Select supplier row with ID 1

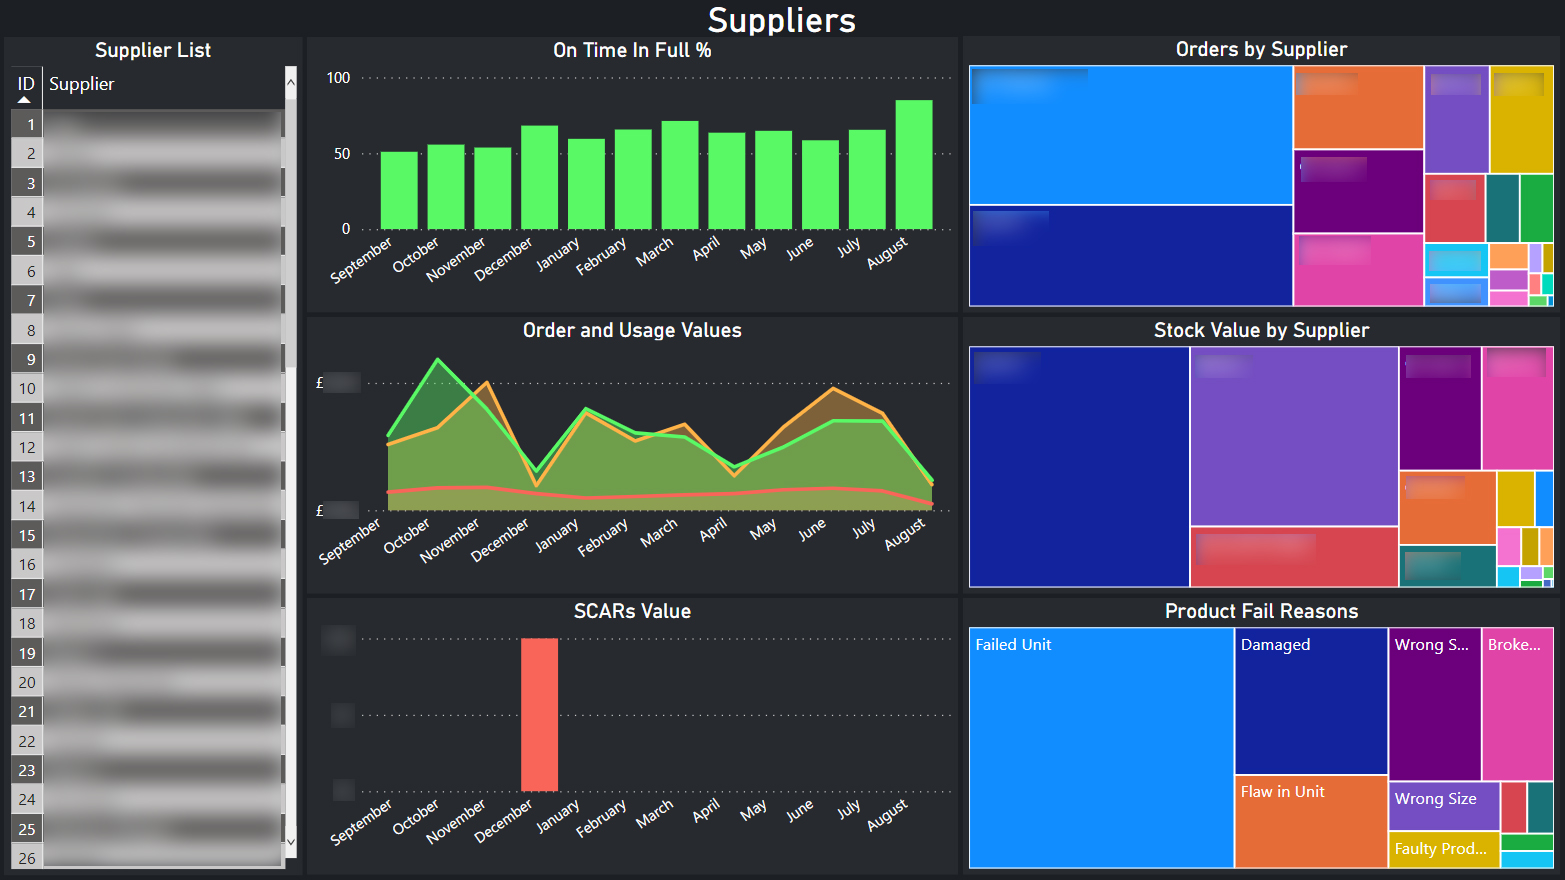(x=148, y=124)
